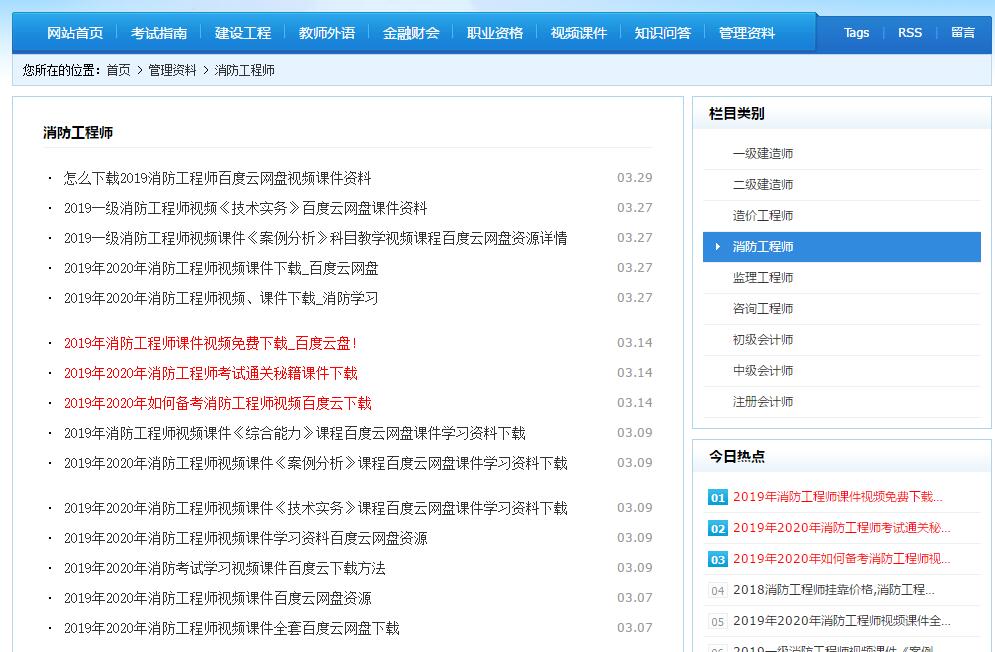
Task: Open hot item 04 2018消防工程师挂靠价格
Action: tap(834, 590)
